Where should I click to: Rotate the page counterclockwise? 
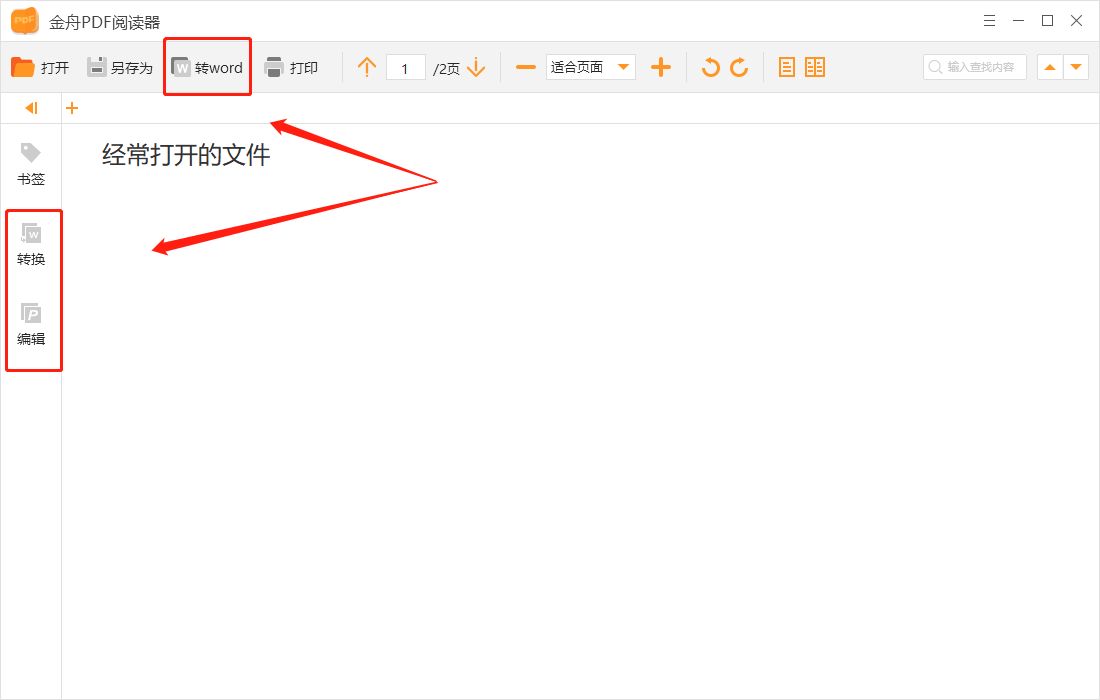tap(711, 67)
